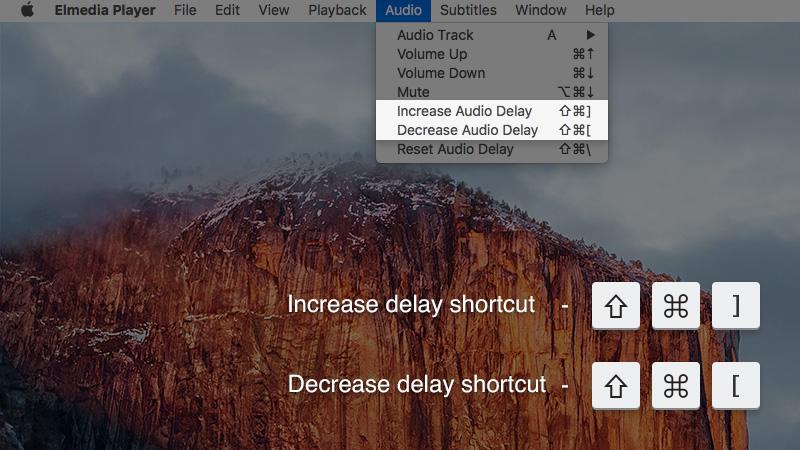Viewport: 800px width, 450px height.
Task: Close the open Audio menu
Action: pyautogui.click(x=403, y=10)
